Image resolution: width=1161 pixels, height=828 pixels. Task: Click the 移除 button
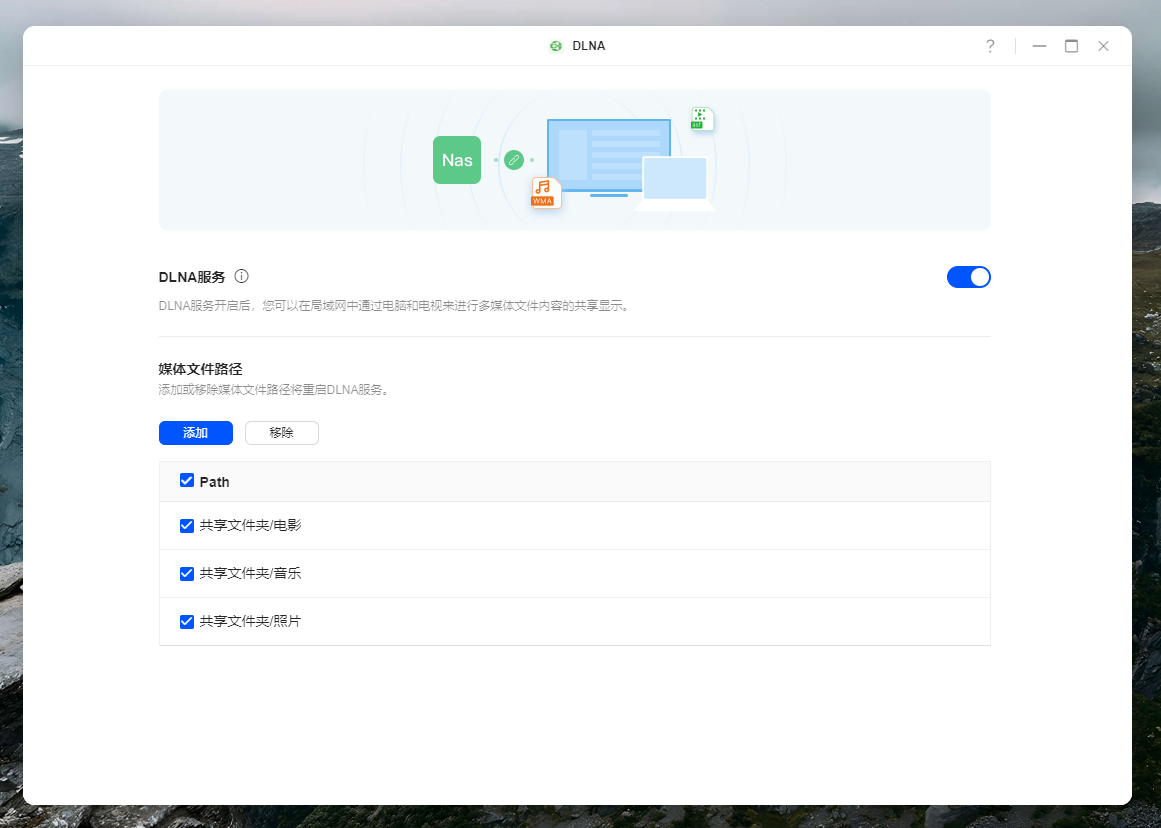[x=282, y=433]
